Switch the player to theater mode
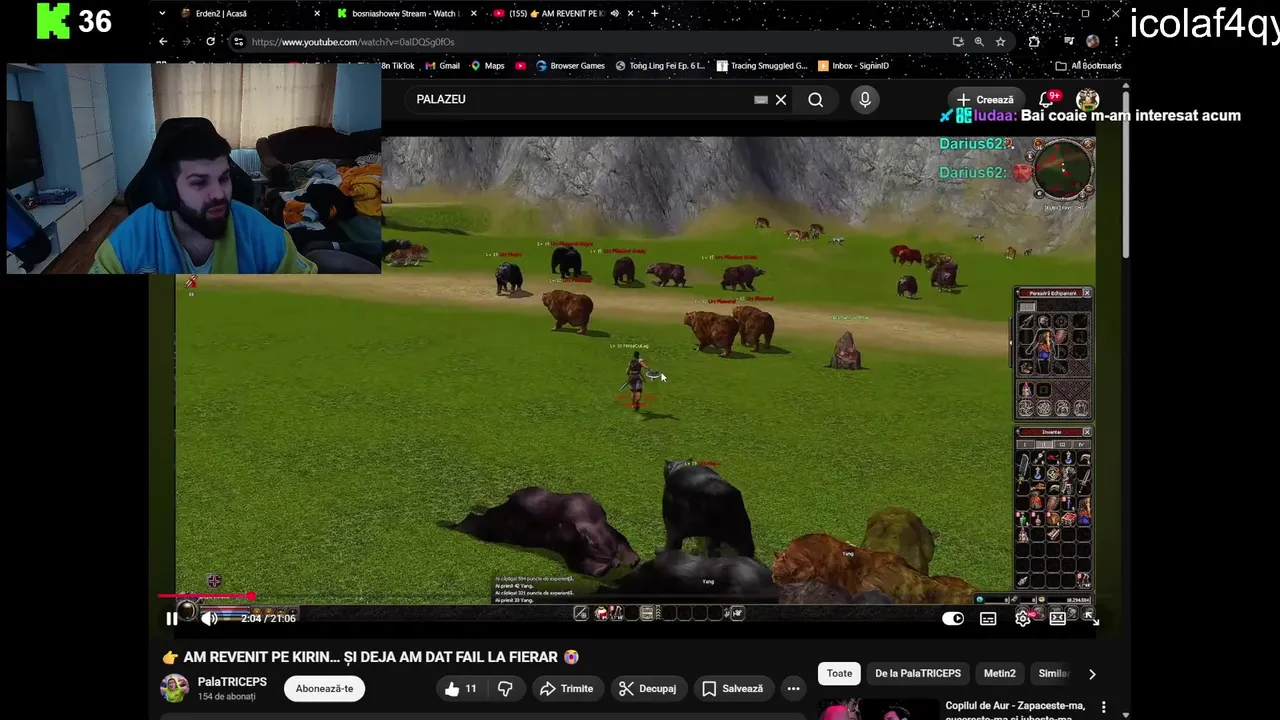Screen dimensions: 1280x720 pos(1058,619)
